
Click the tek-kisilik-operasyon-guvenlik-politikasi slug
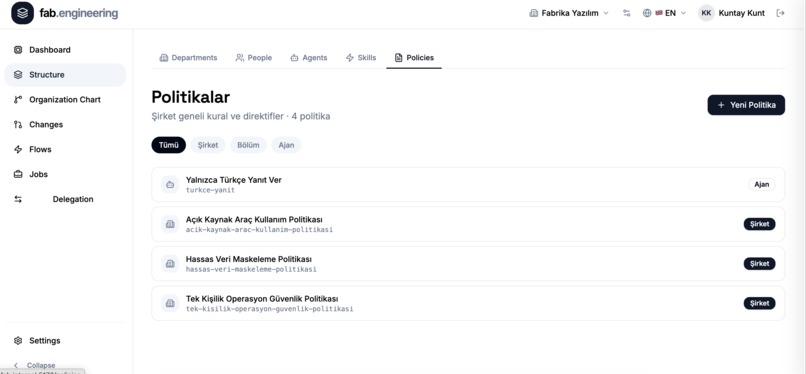pyautogui.click(x=269, y=309)
